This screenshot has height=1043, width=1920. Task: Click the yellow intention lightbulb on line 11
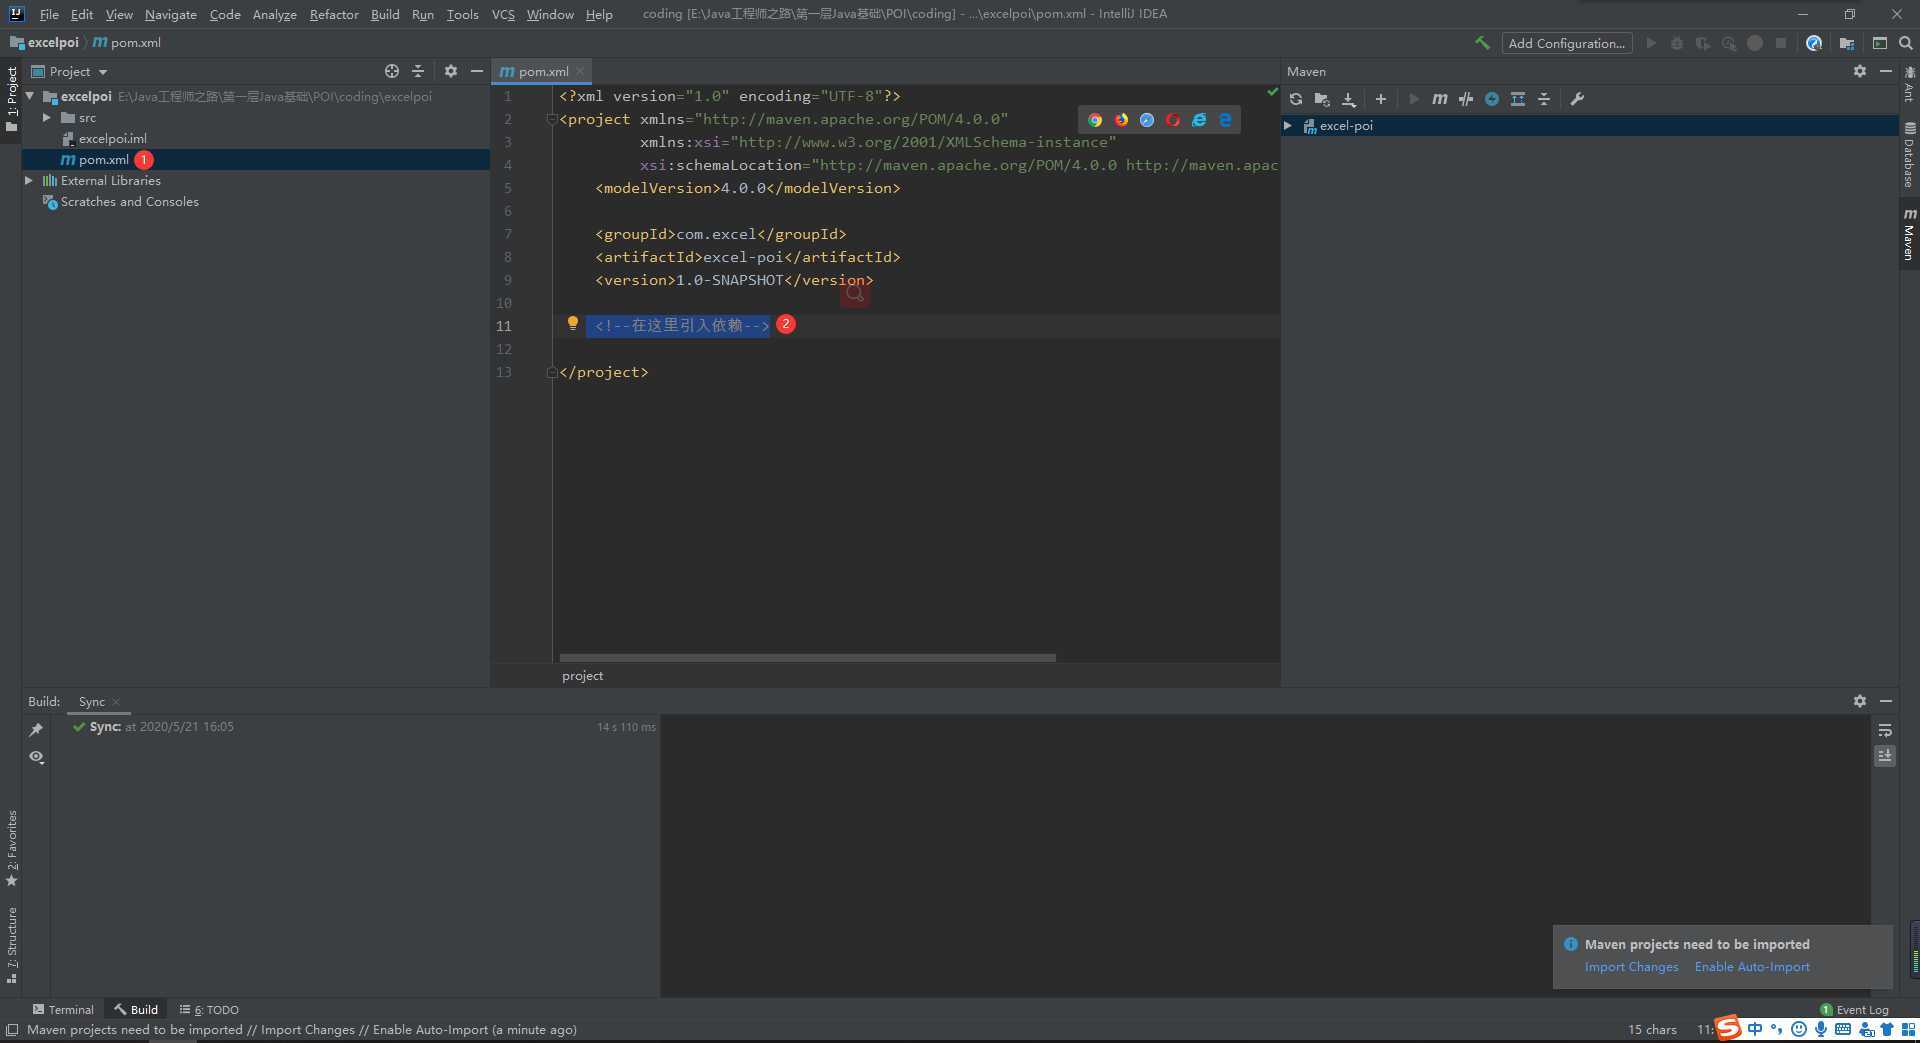click(572, 323)
